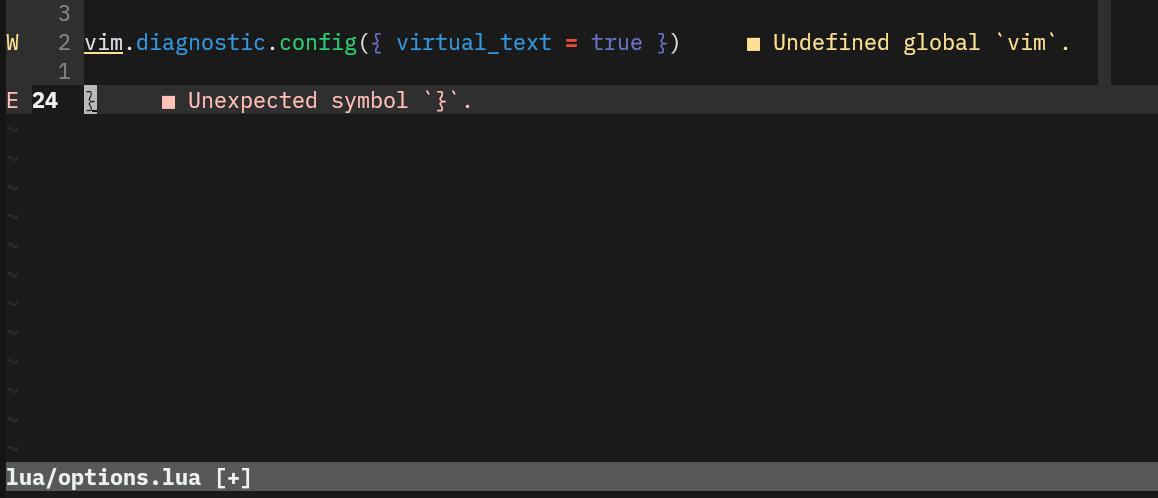The width and height of the screenshot is (1158, 498).
Task: Click the pink error diagnostic square
Action: click(x=168, y=101)
